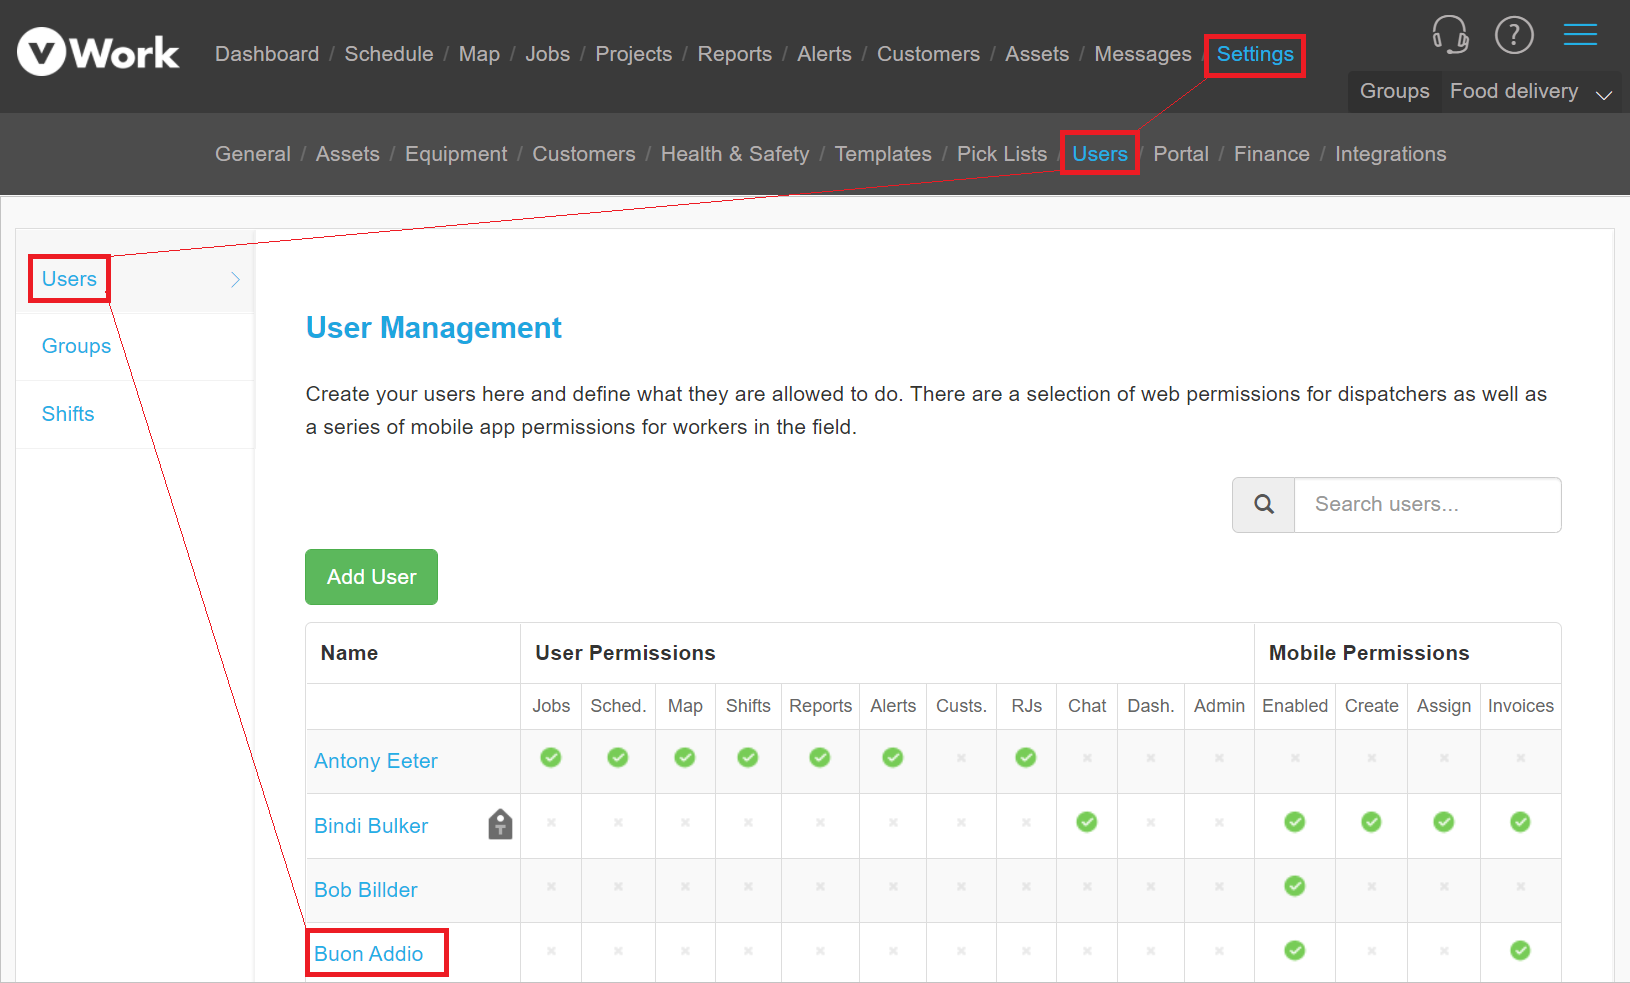Toggle Invoices permission for Buon Addio

click(x=1520, y=950)
